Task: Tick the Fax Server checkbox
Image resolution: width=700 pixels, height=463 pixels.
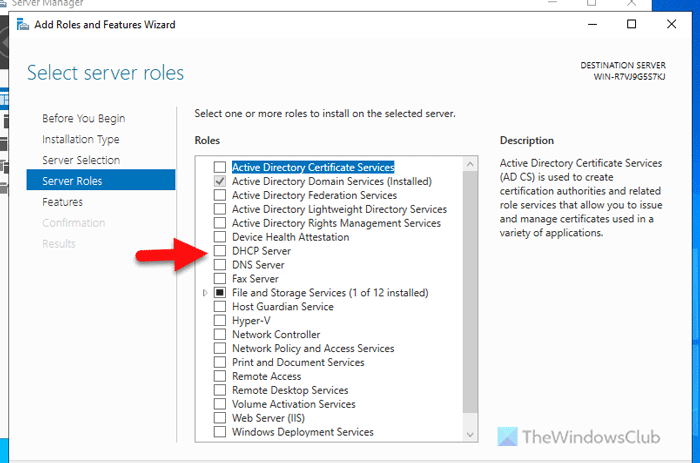Action: point(220,279)
